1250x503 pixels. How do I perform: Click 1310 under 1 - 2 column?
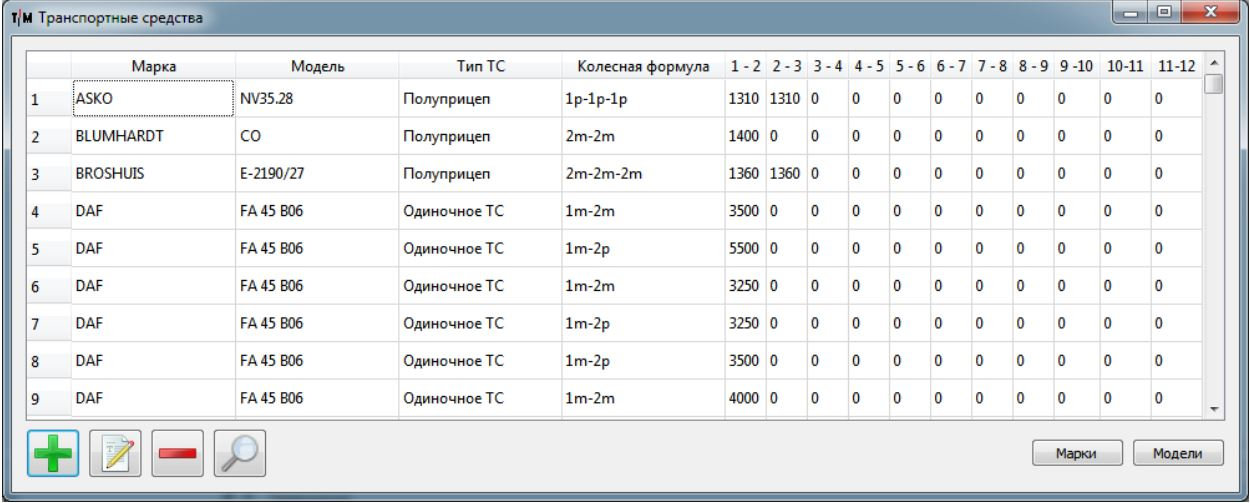[x=746, y=98]
